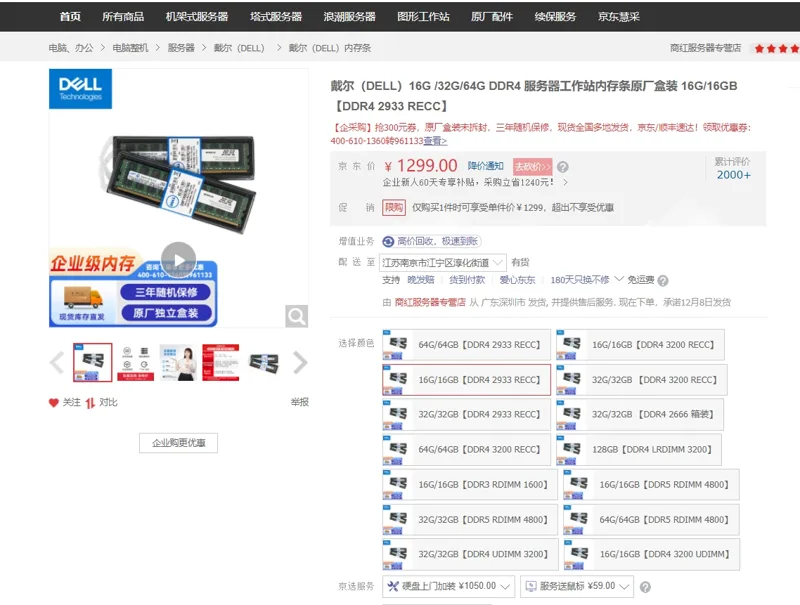800x605 pixels.
Task: Click 货到付款 support link
Action: coord(467,280)
